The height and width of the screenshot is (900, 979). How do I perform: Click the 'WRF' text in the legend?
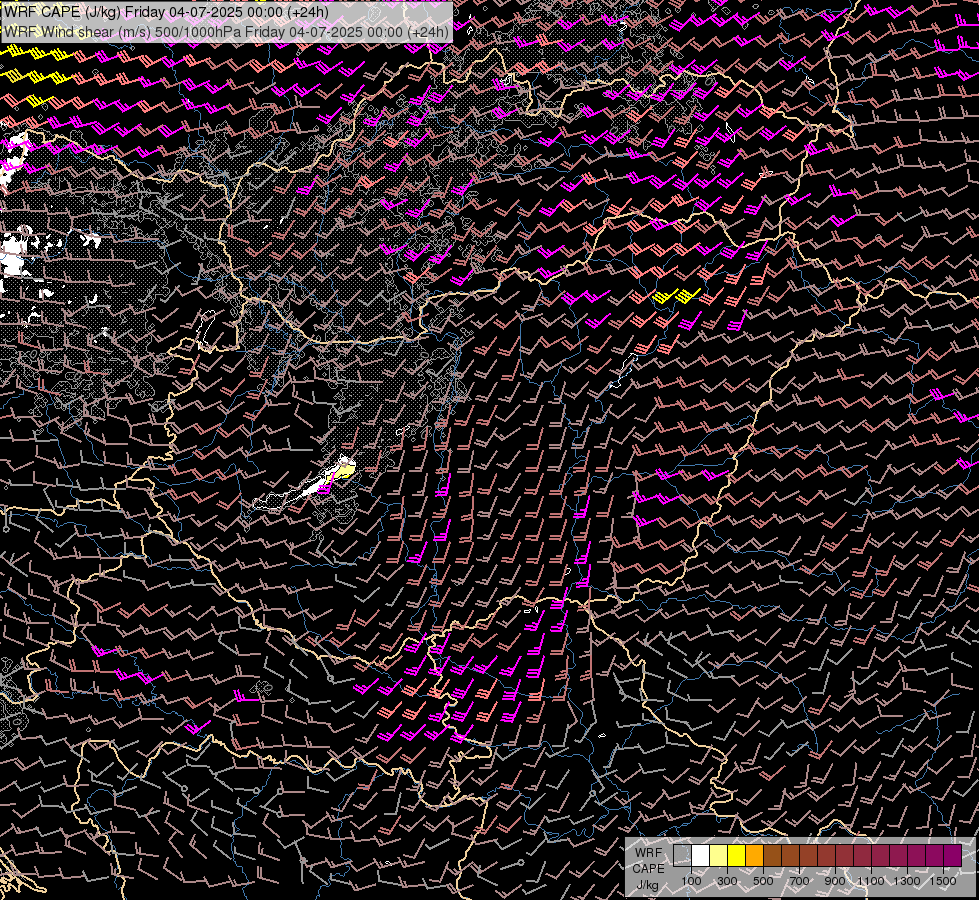click(648, 853)
